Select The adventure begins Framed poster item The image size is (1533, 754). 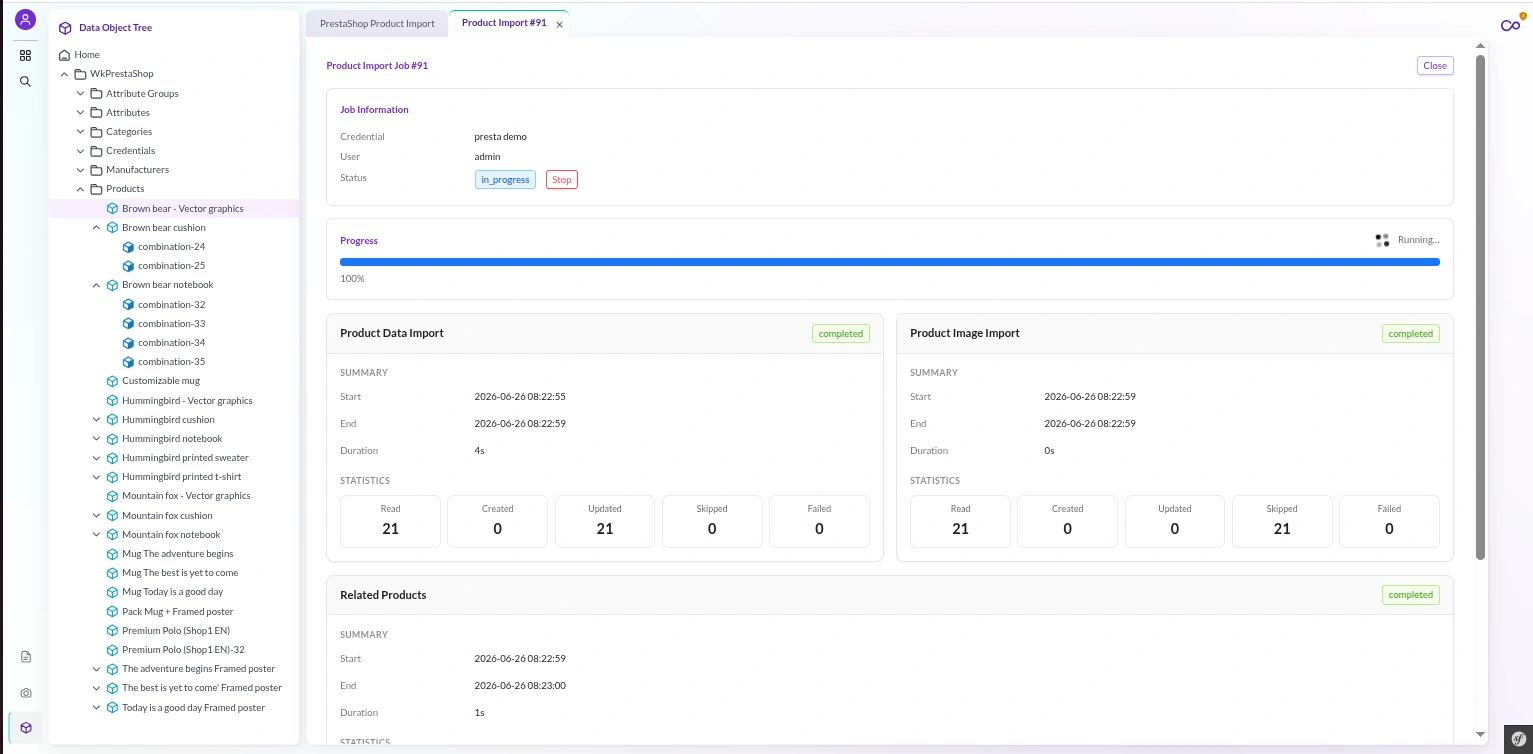pos(198,669)
